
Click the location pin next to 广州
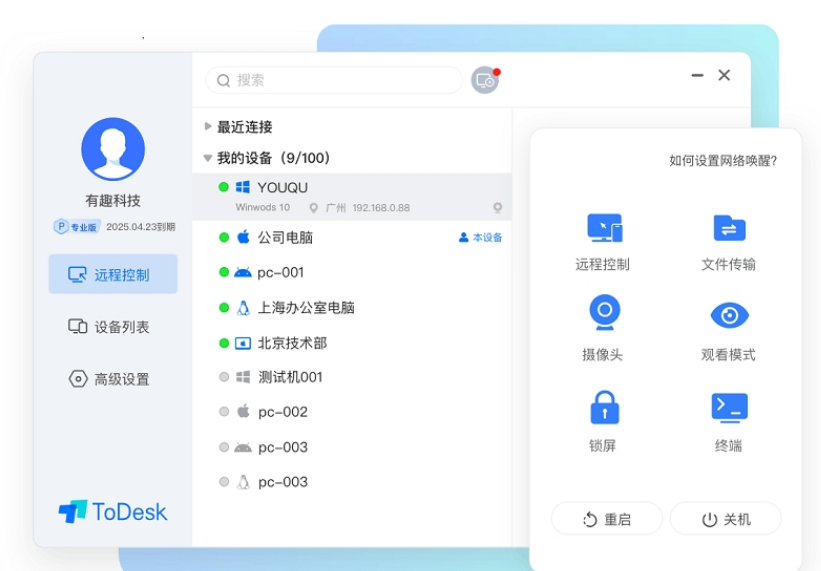[313, 208]
